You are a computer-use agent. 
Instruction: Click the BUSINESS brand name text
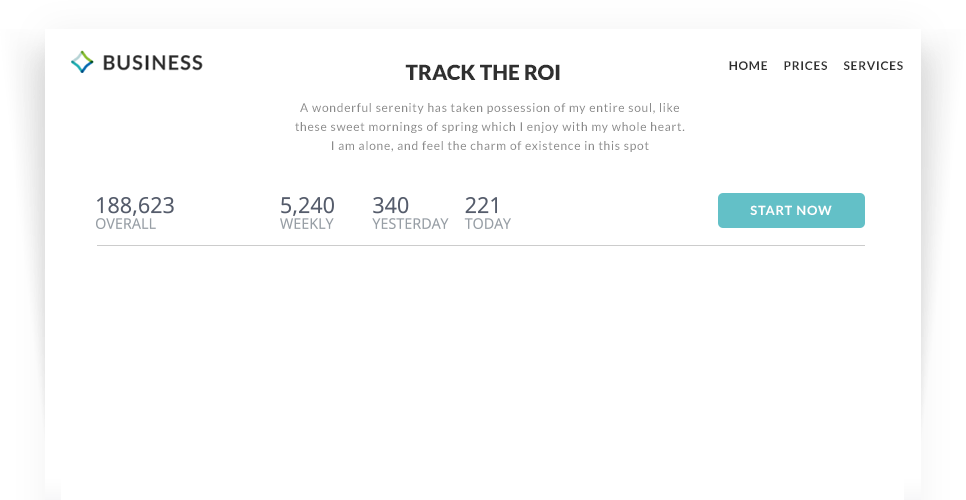[152, 63]
